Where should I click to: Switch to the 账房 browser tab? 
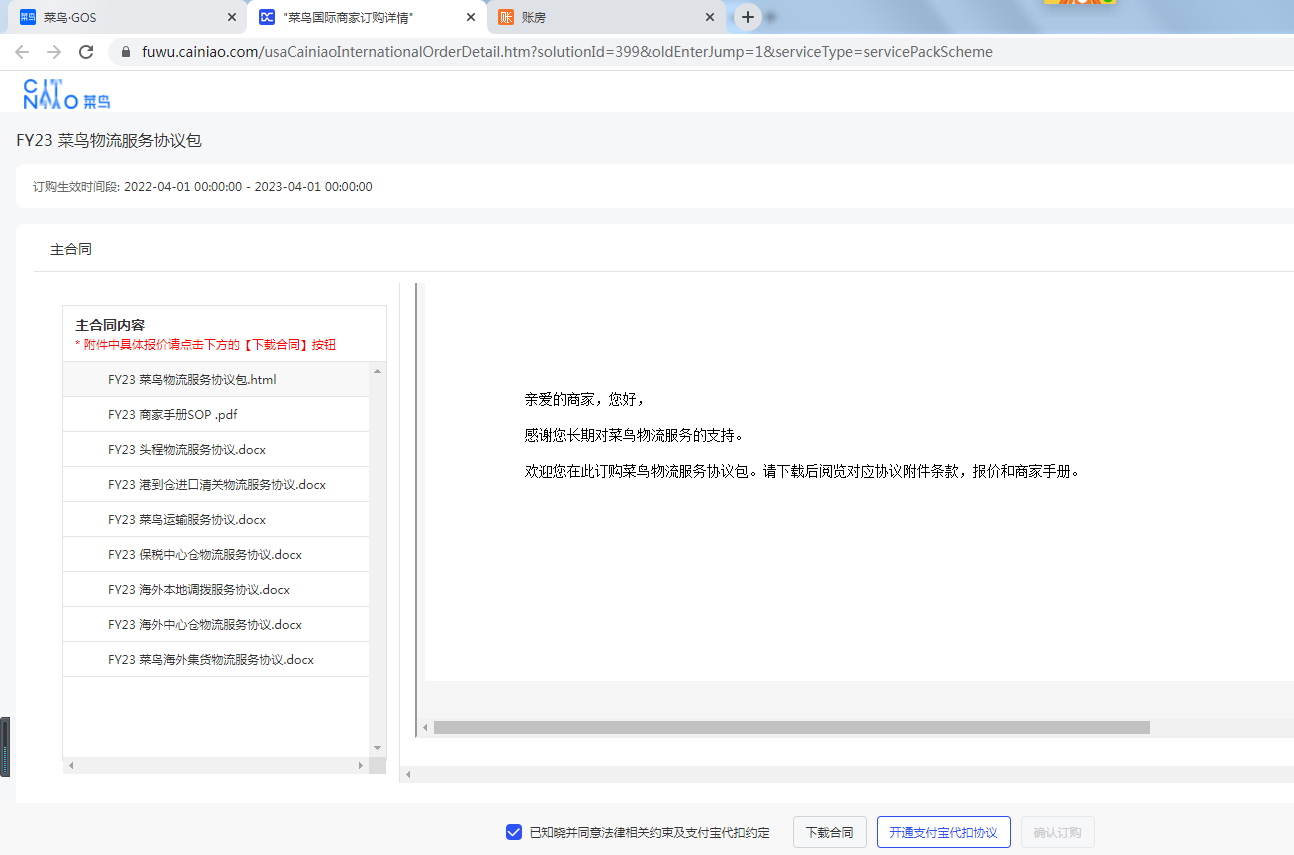tap(605, 17)
